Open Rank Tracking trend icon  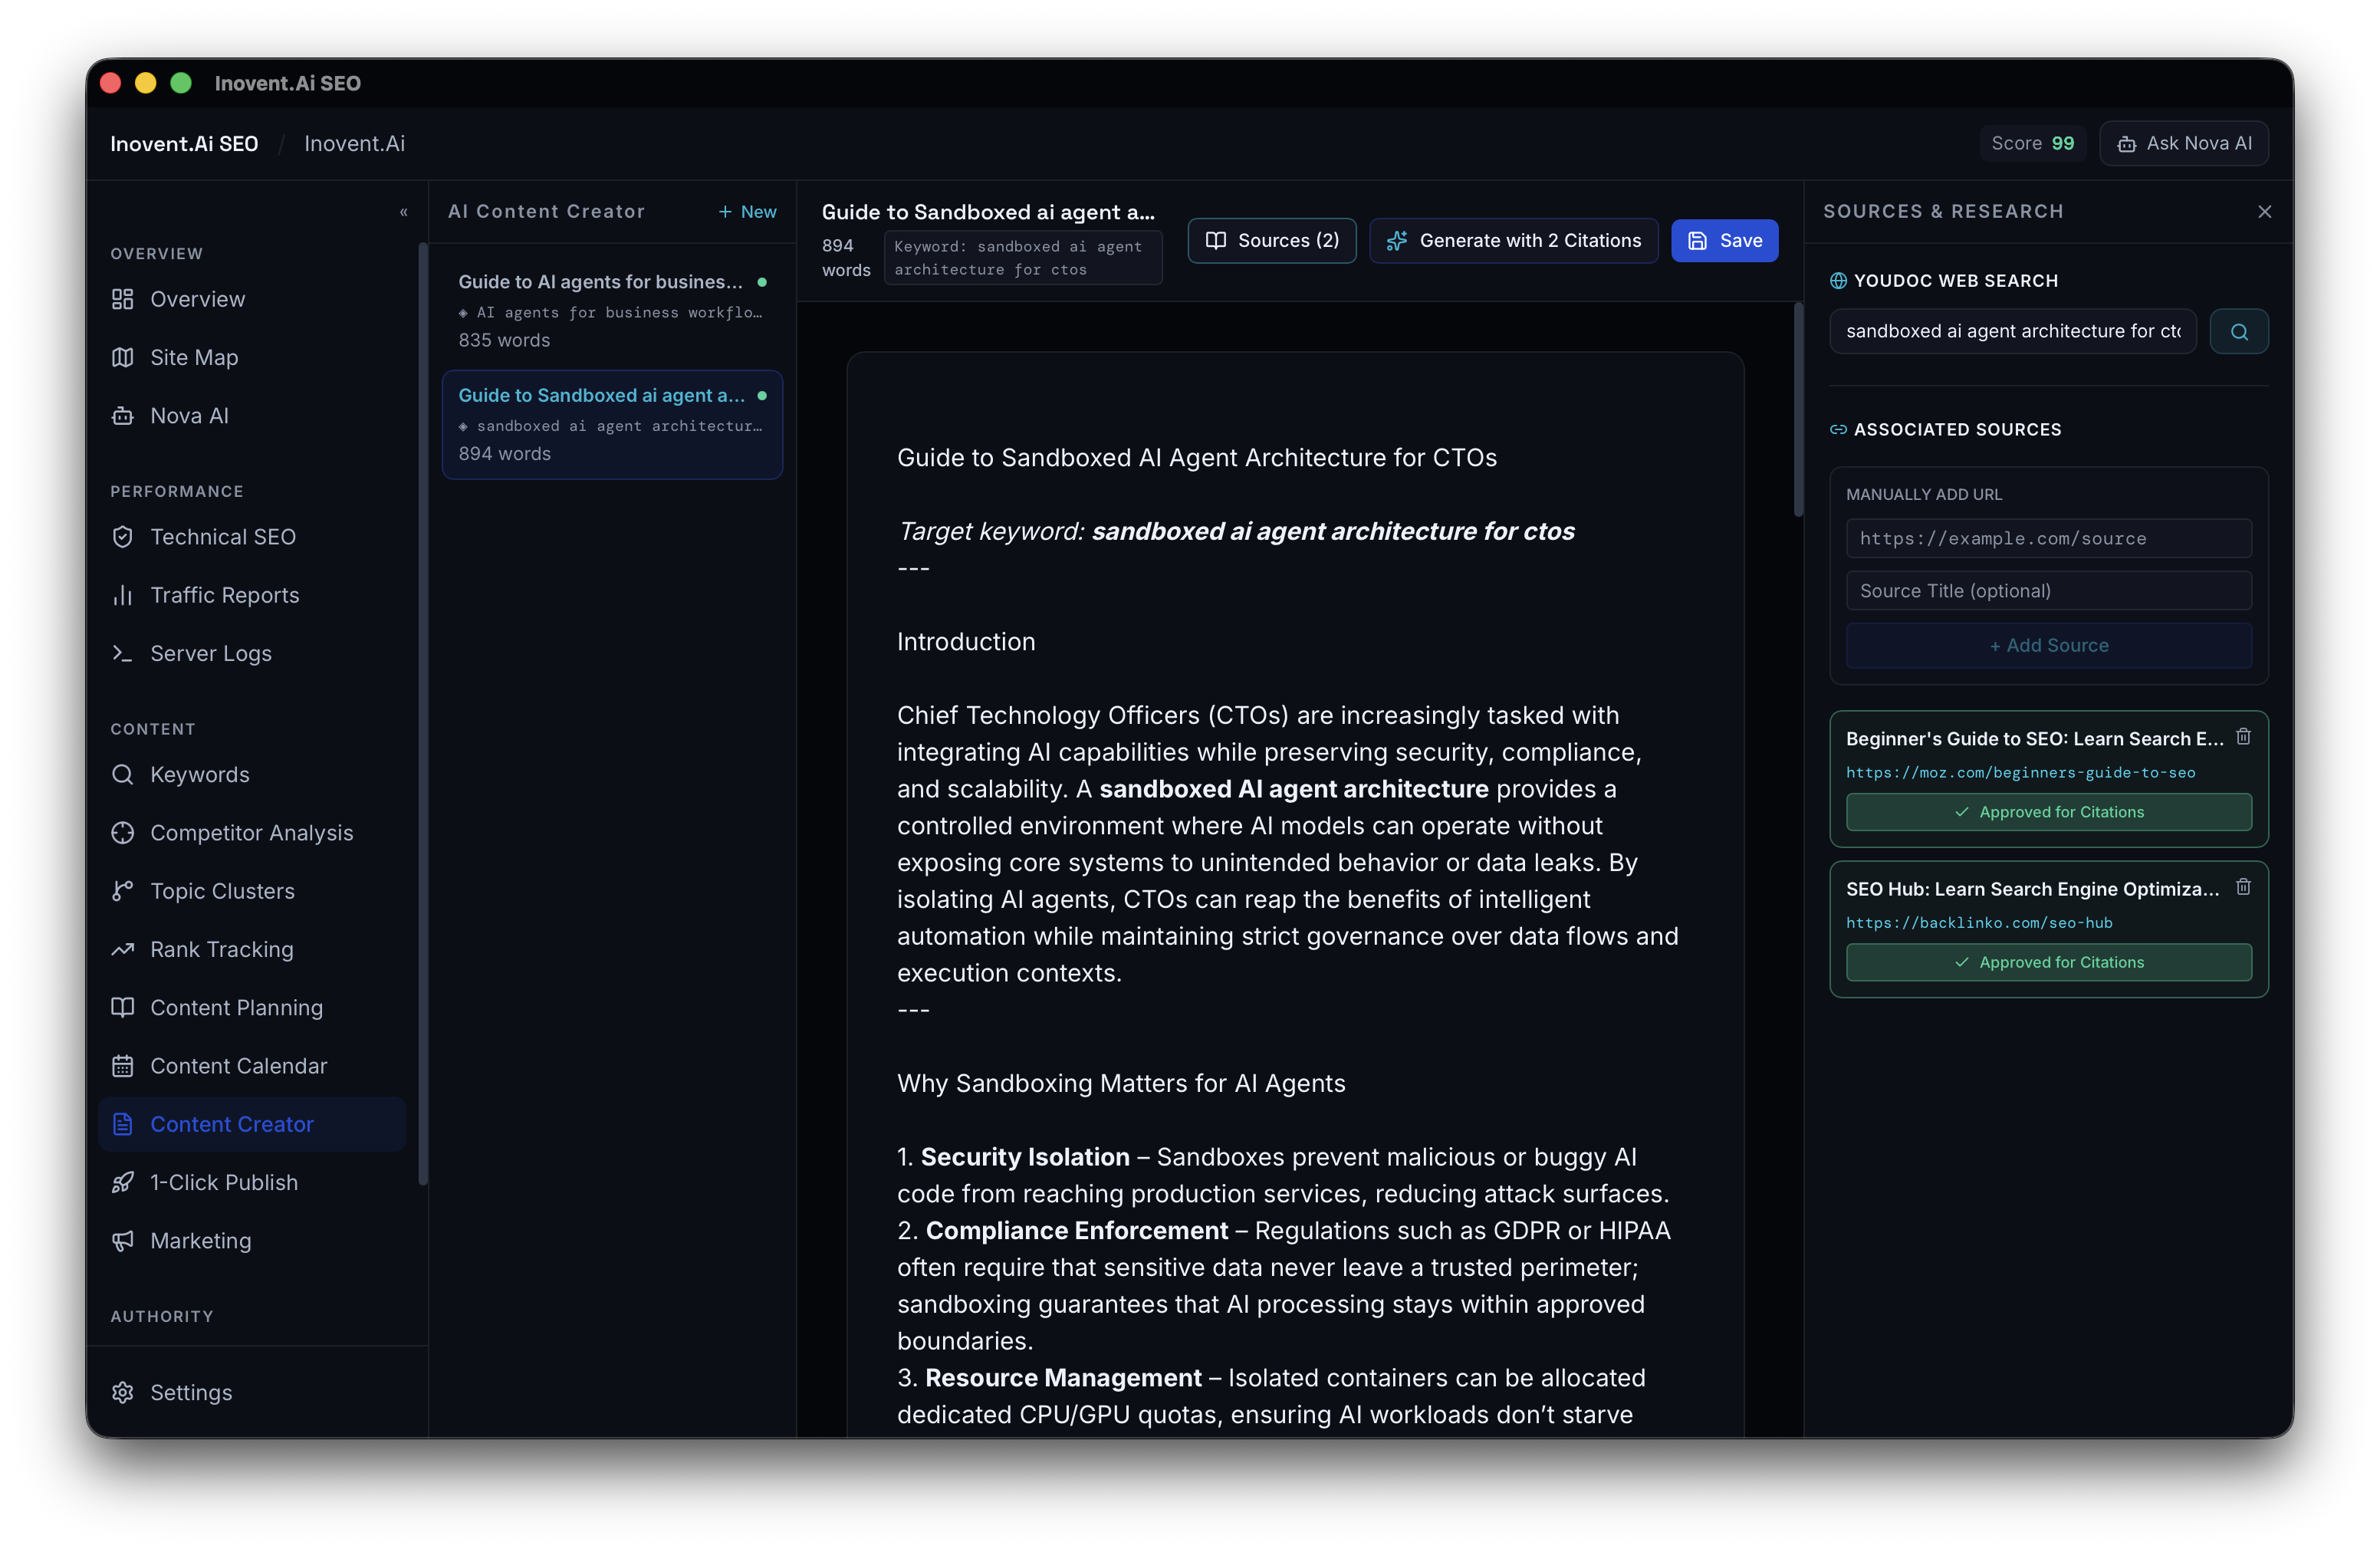click(x=122, y=949)
